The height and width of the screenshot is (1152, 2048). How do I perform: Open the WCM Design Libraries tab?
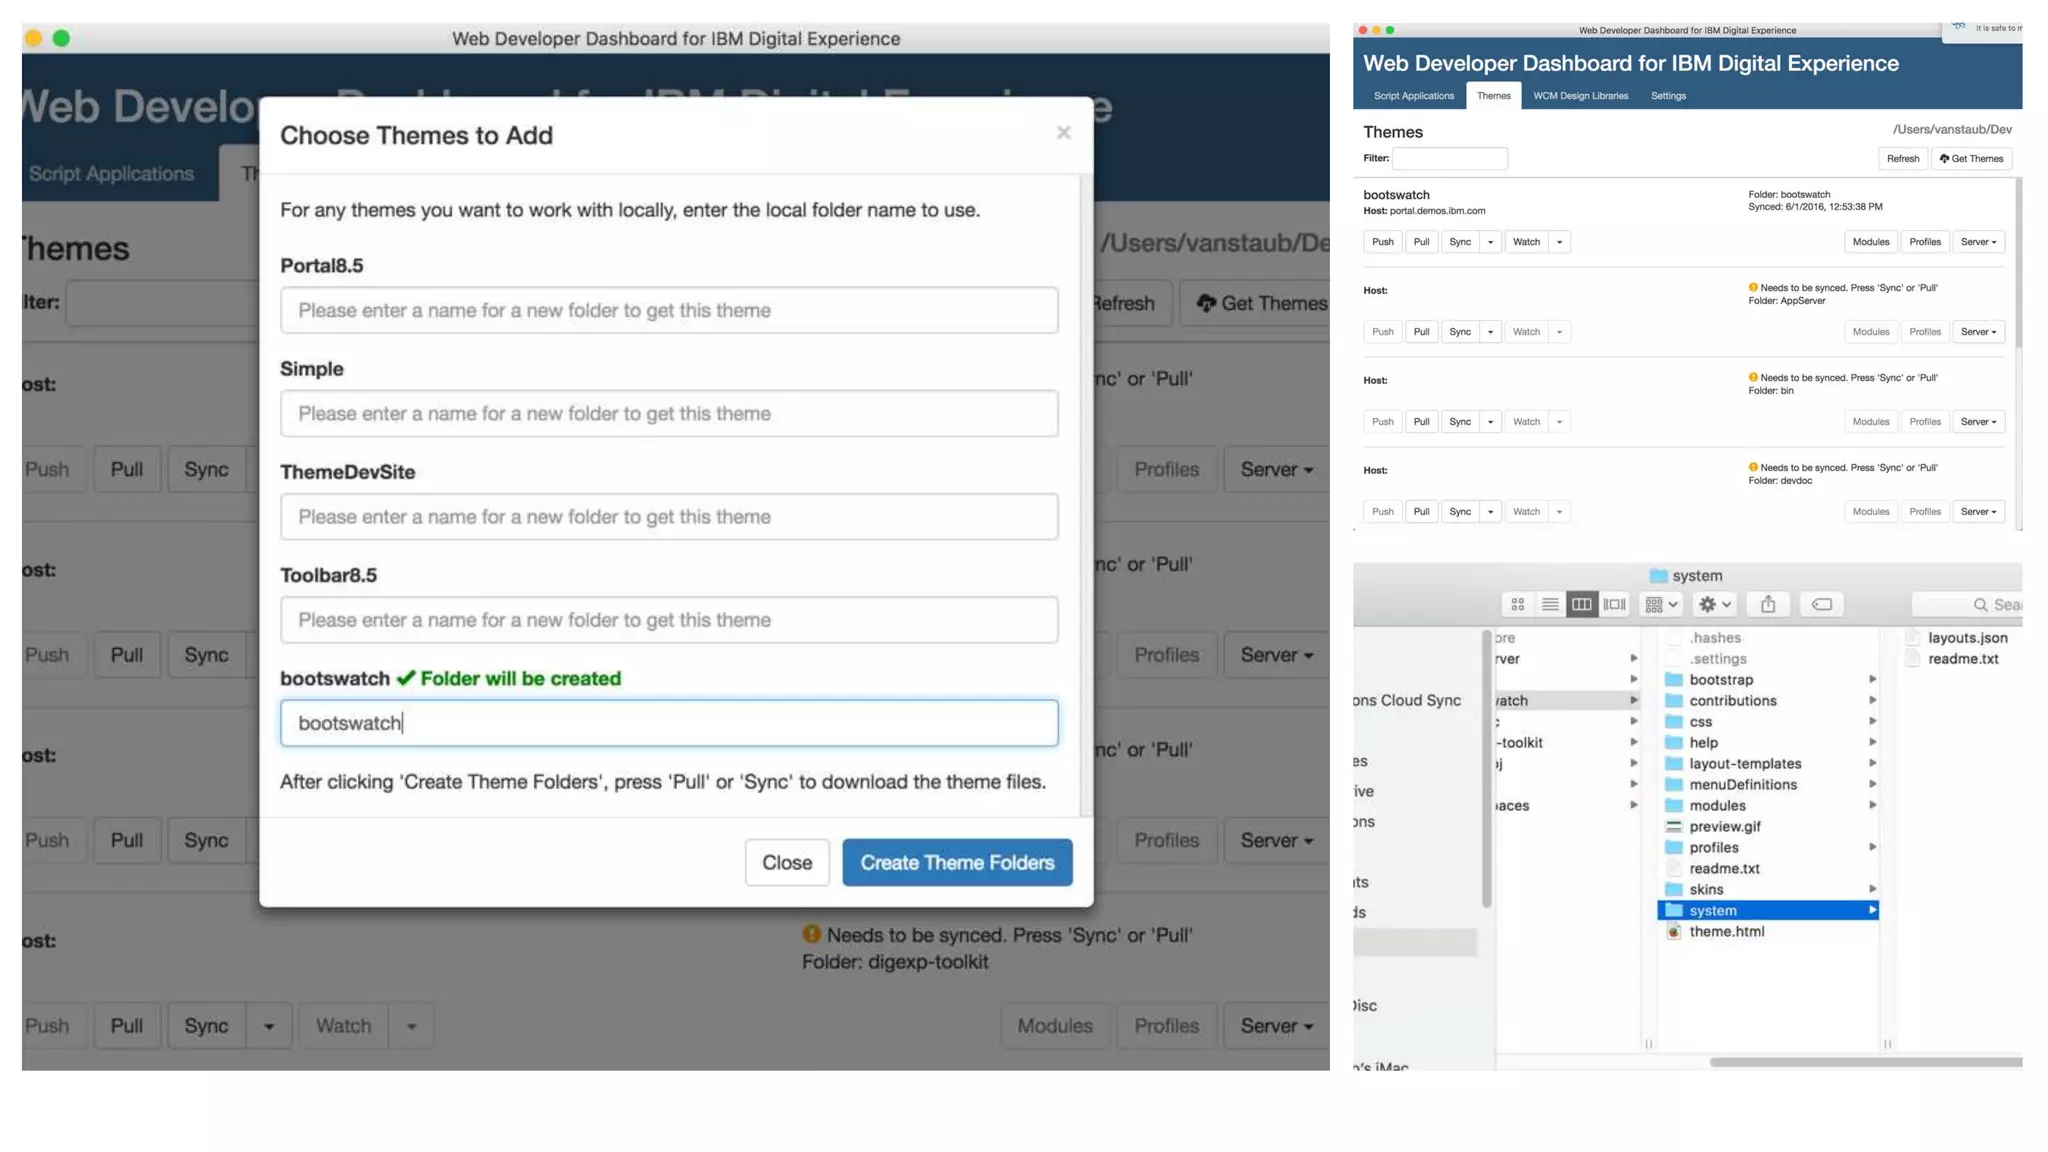coord(1580,96)
